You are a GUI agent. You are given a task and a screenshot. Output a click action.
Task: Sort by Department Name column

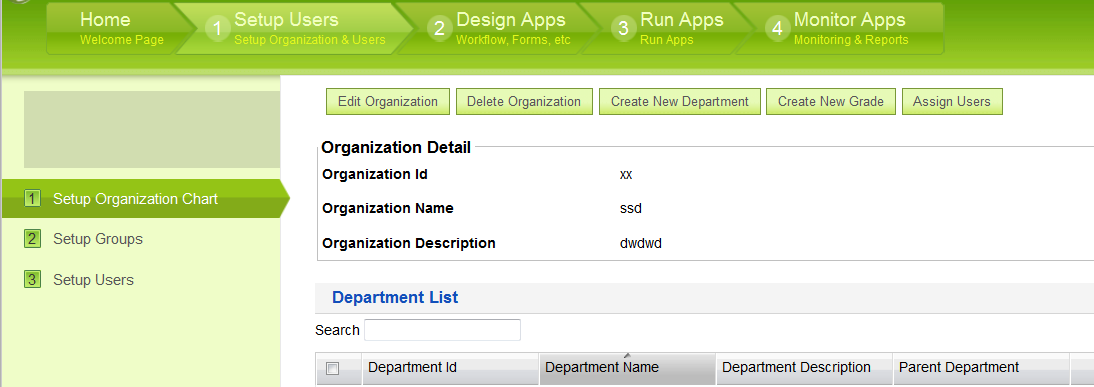coord(627,367)
